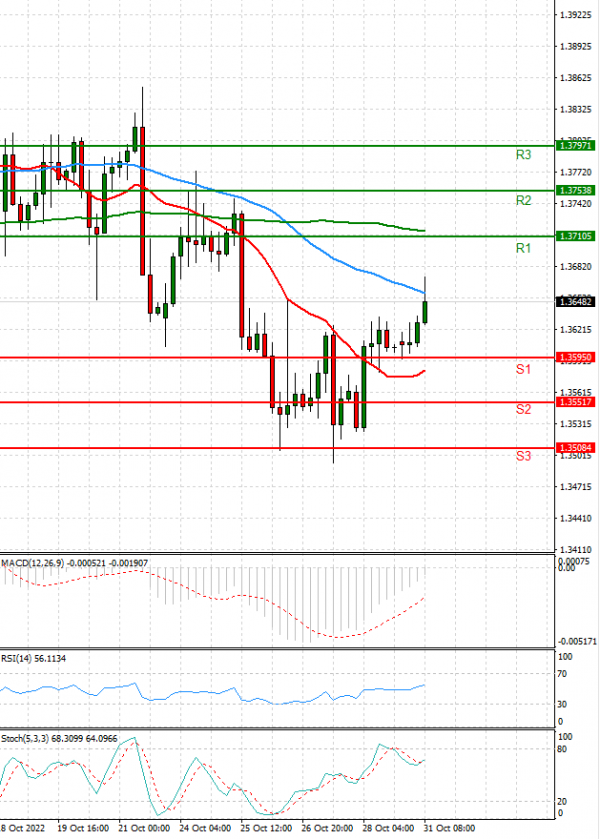
Task: Click the 21 Oct 00:00 time label
Action: pyautogui.click(x=144, y=828)
